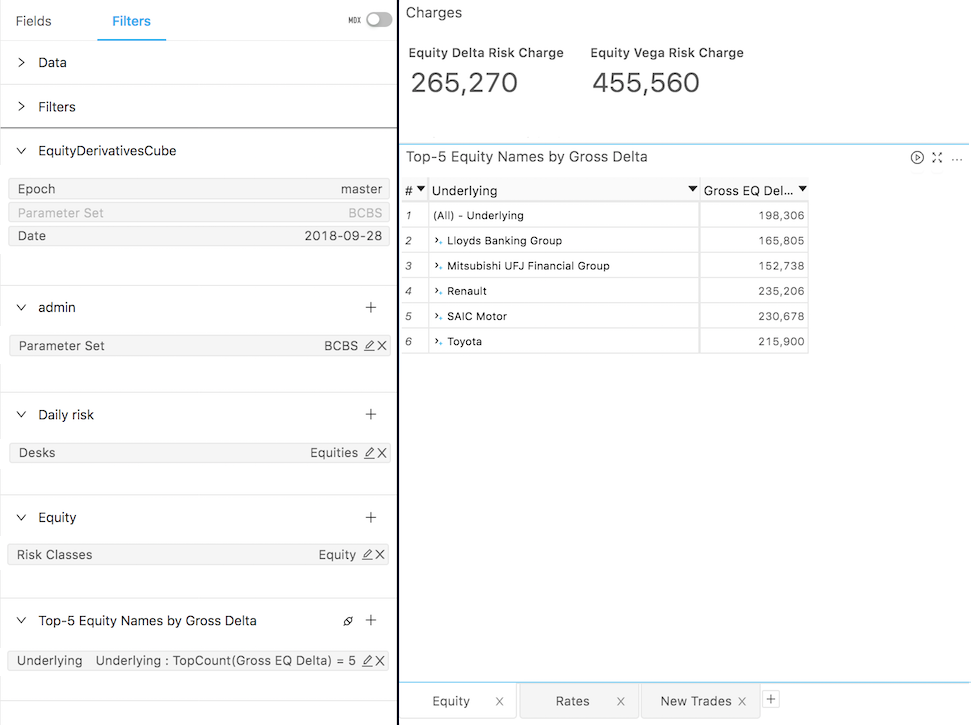Collapse the EquityDerivativesCube section

pyautogui.click(x=22, y=151)
